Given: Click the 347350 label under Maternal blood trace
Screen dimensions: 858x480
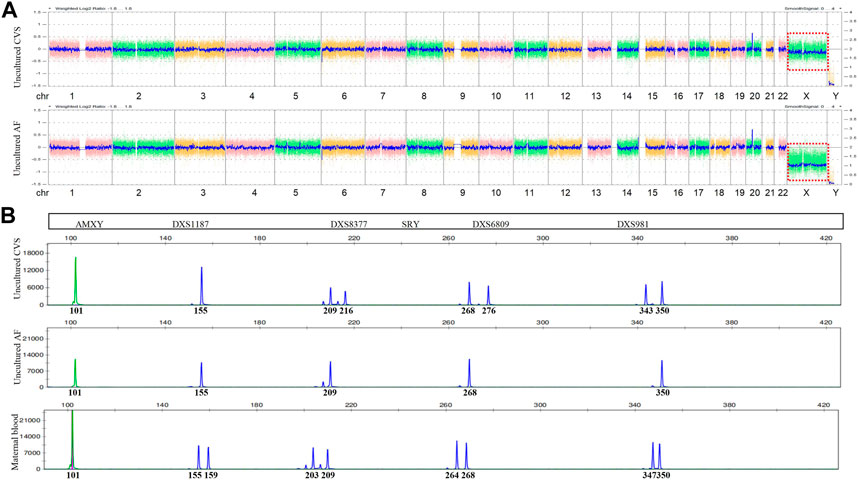Looking at the screenshot, I should (656, 475).
